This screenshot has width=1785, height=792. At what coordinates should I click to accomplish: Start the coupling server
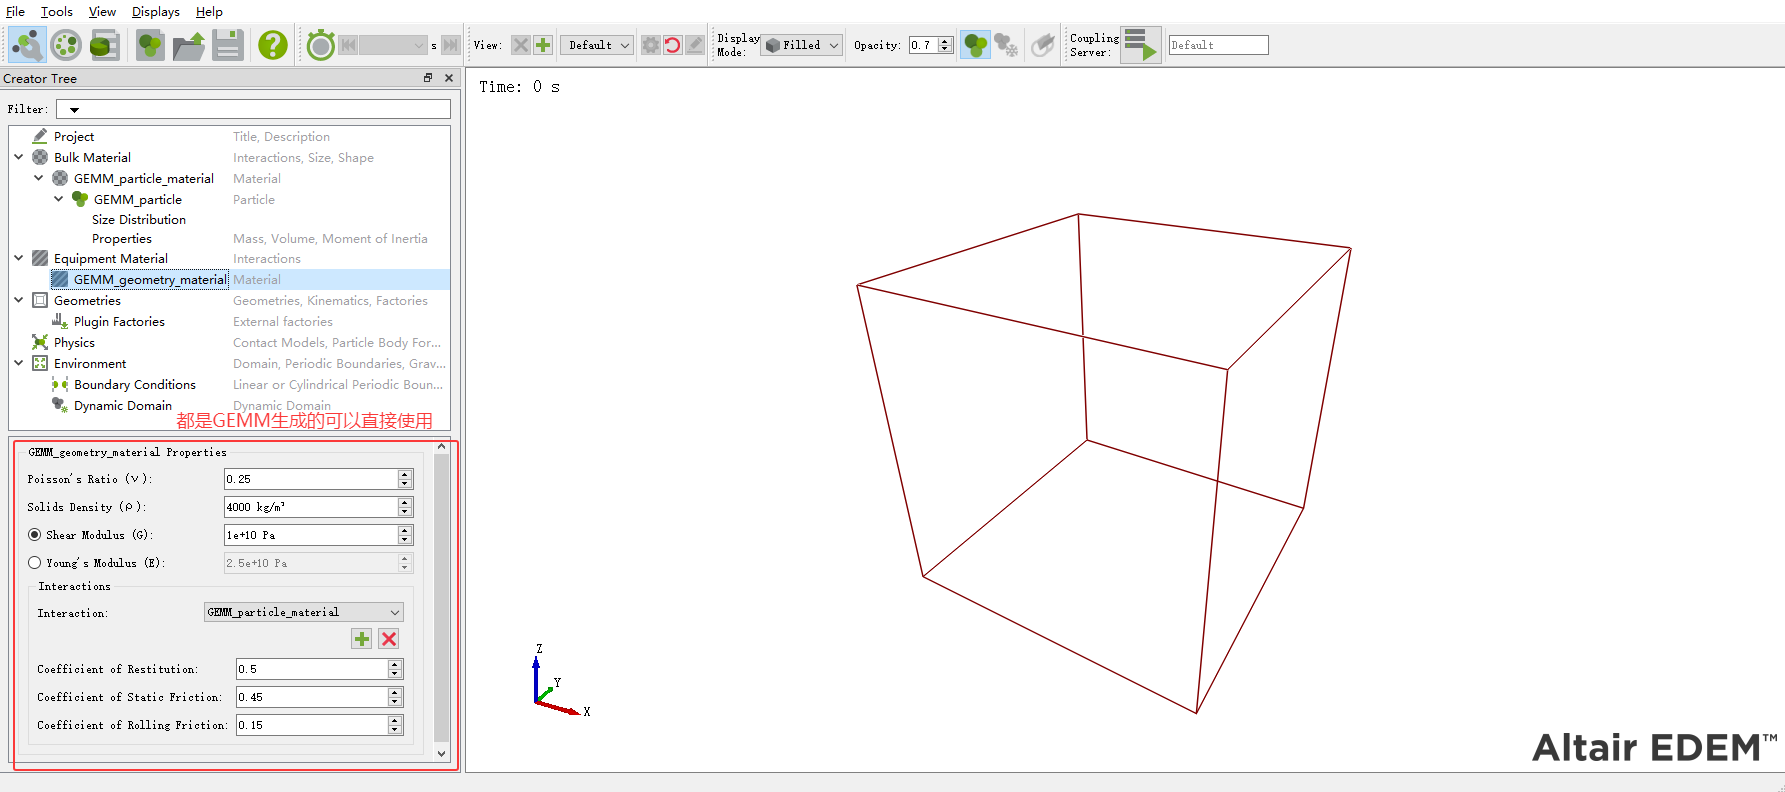click(x=1139, y=45)
